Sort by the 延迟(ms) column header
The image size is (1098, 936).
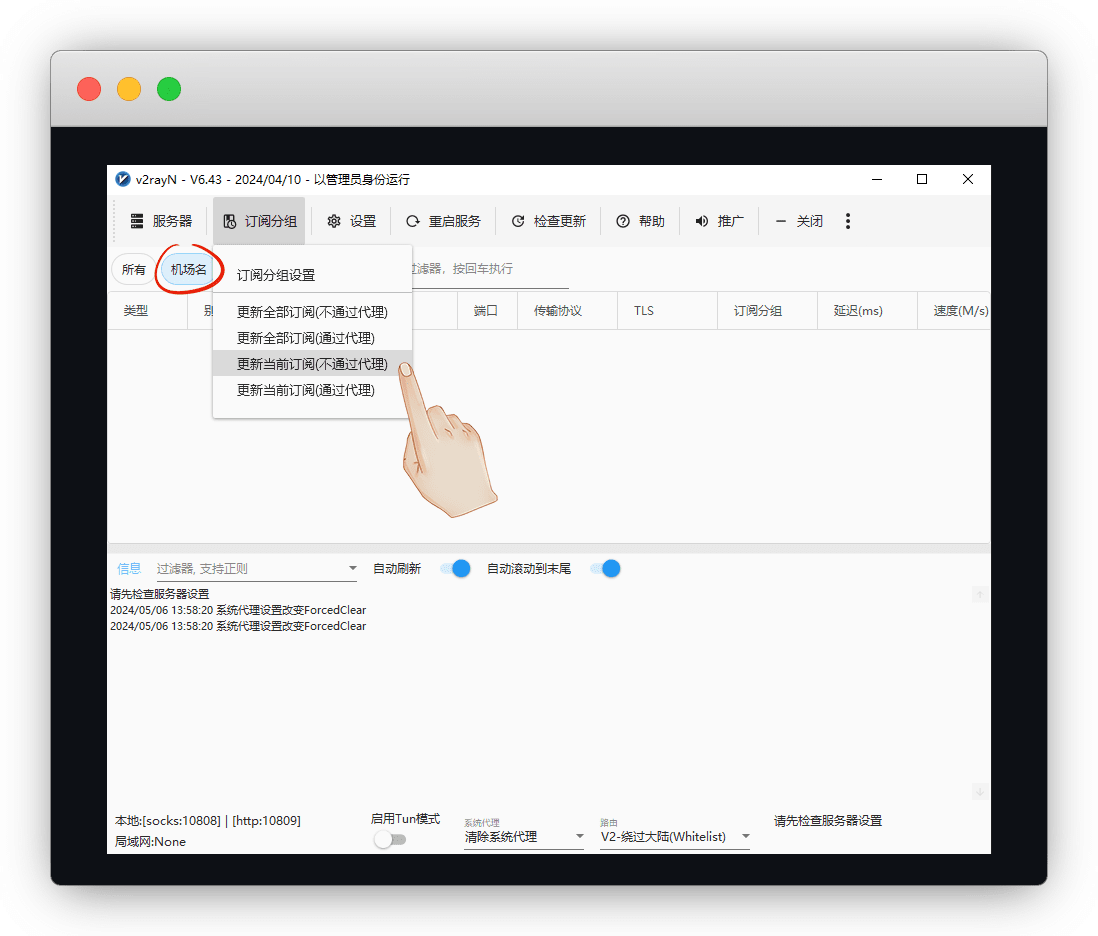point(858,311)
